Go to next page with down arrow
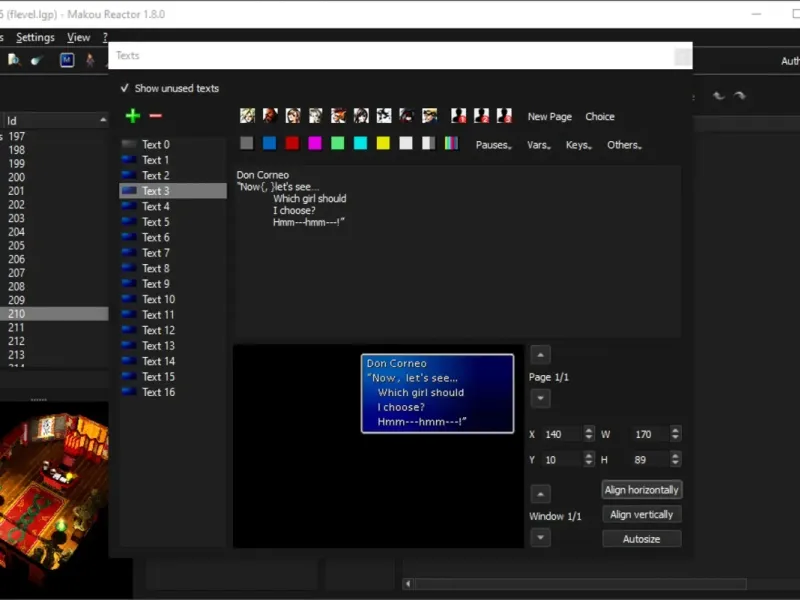The width and height of the screenshot is (800, 600). (540, 398)
